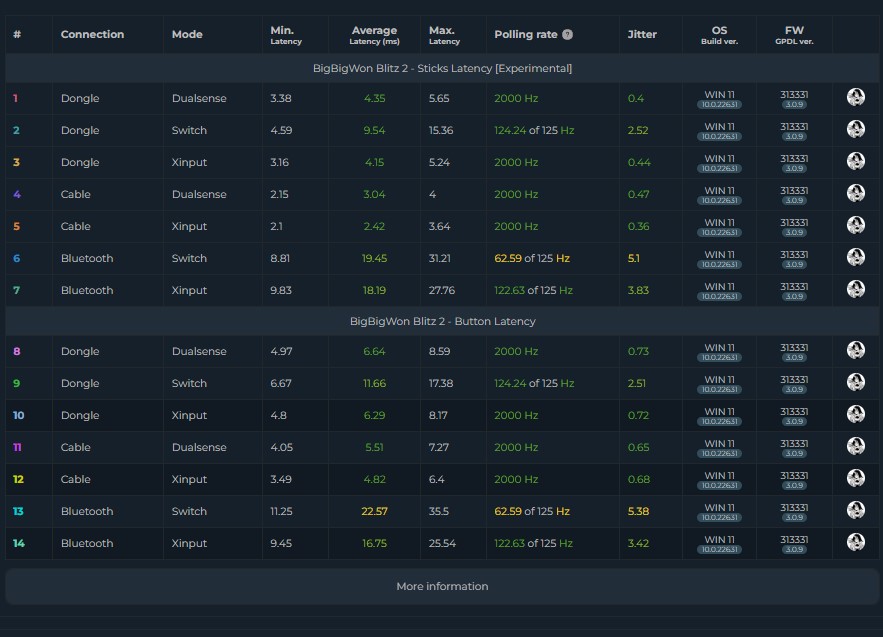Click average latency value 4.15
This screenshot has height=637, width=883.
click(374, 162)
